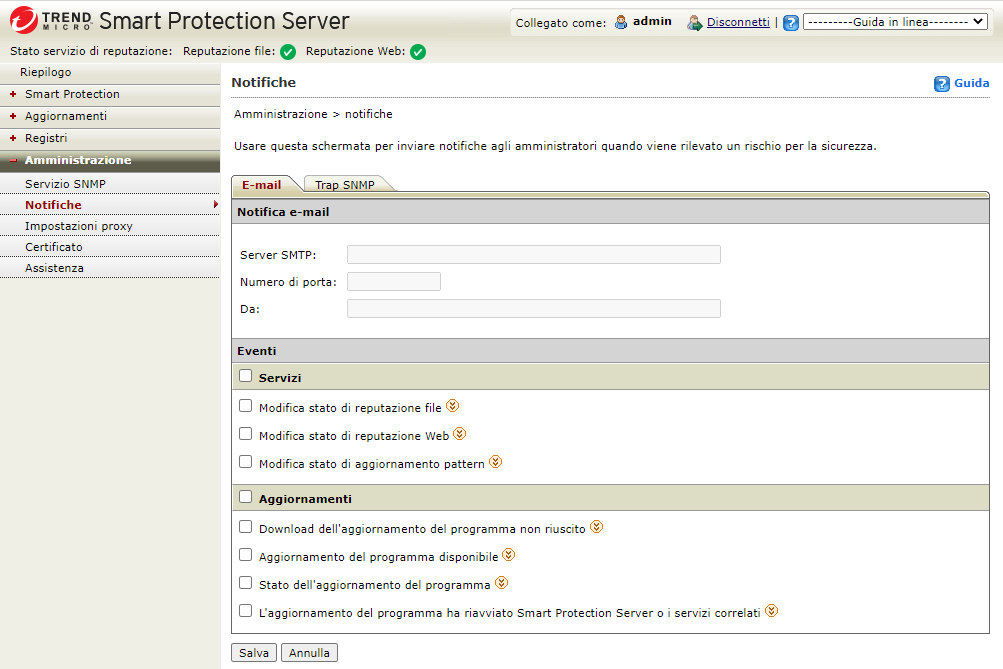Image resolution: width=1003 pixels, height=669 pixels.
Task: Click the Disconnetti user icon
Action: [x=694, y=23]
